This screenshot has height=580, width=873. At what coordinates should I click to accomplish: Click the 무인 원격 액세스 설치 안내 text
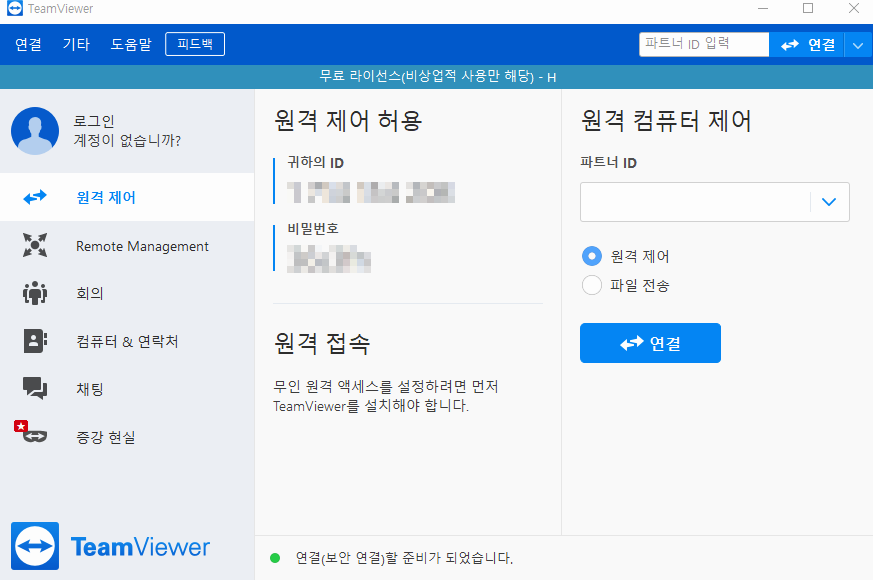tap(385, 396)
